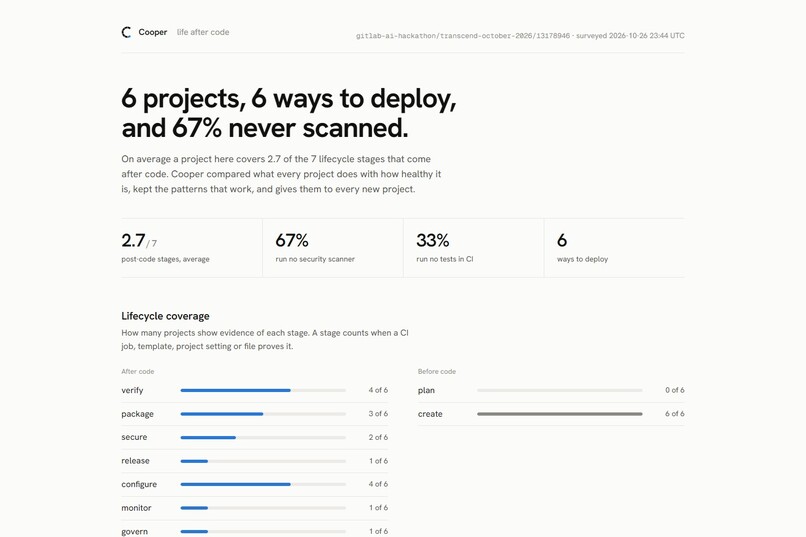806x537 pixels.
Task: Click the monitor progress bar
Action: [263, 508]
